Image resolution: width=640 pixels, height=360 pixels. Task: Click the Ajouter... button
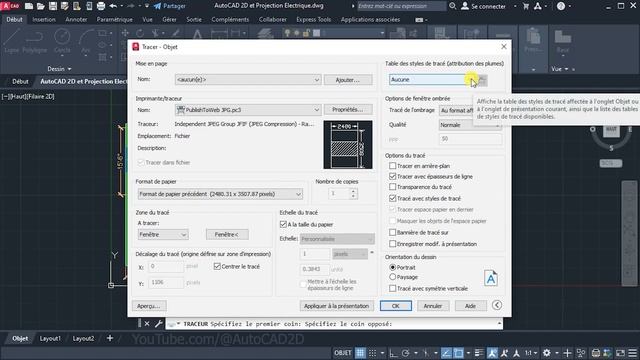pyautogui.click(x=348, y=80)
